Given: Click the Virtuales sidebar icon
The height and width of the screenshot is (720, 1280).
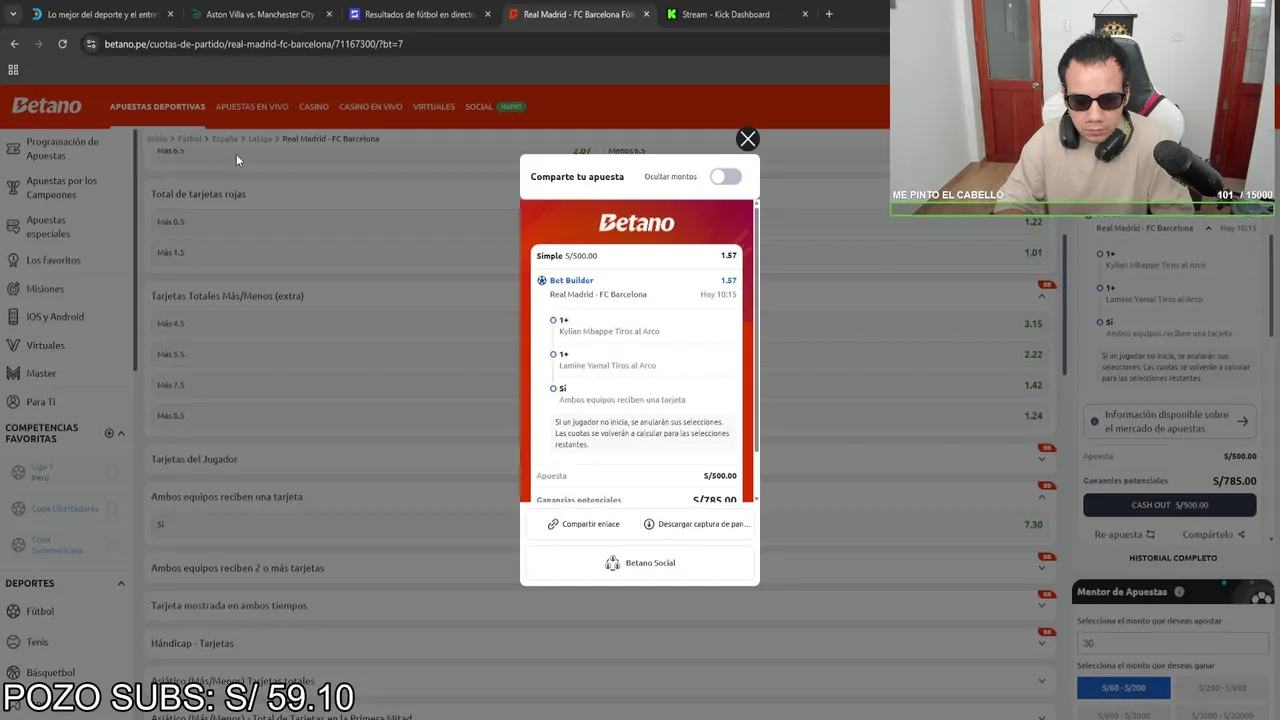Looking at the screenshot, I should coord(13,345).
